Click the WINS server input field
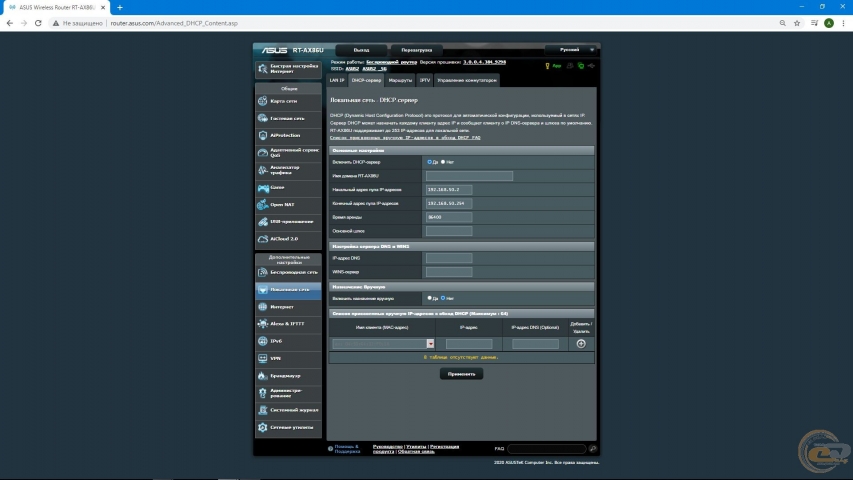853x480 pixels. [449, 272]
